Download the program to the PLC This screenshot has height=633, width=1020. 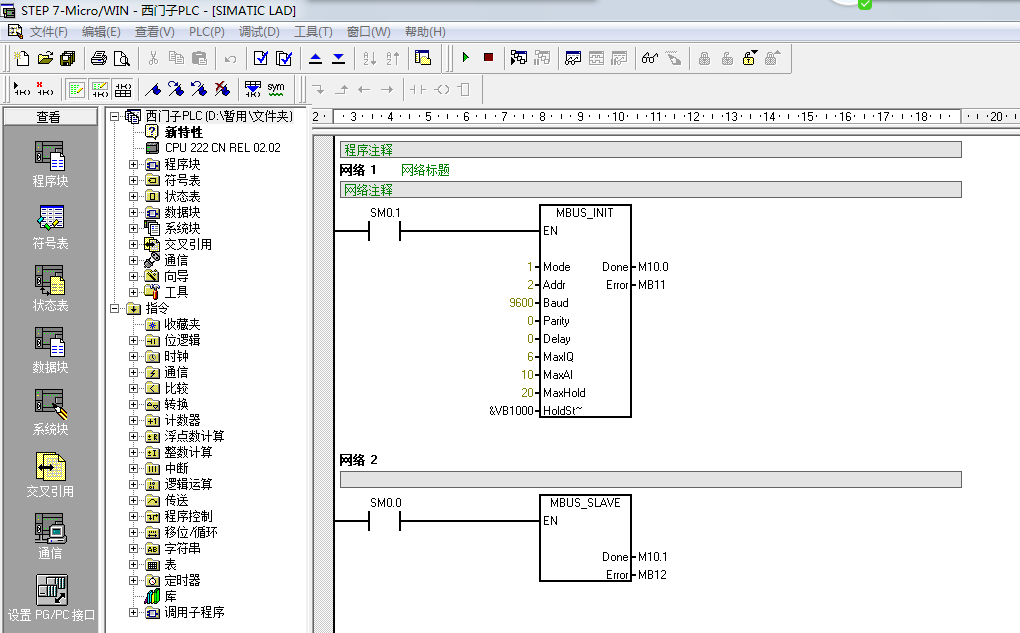point(337,57)
